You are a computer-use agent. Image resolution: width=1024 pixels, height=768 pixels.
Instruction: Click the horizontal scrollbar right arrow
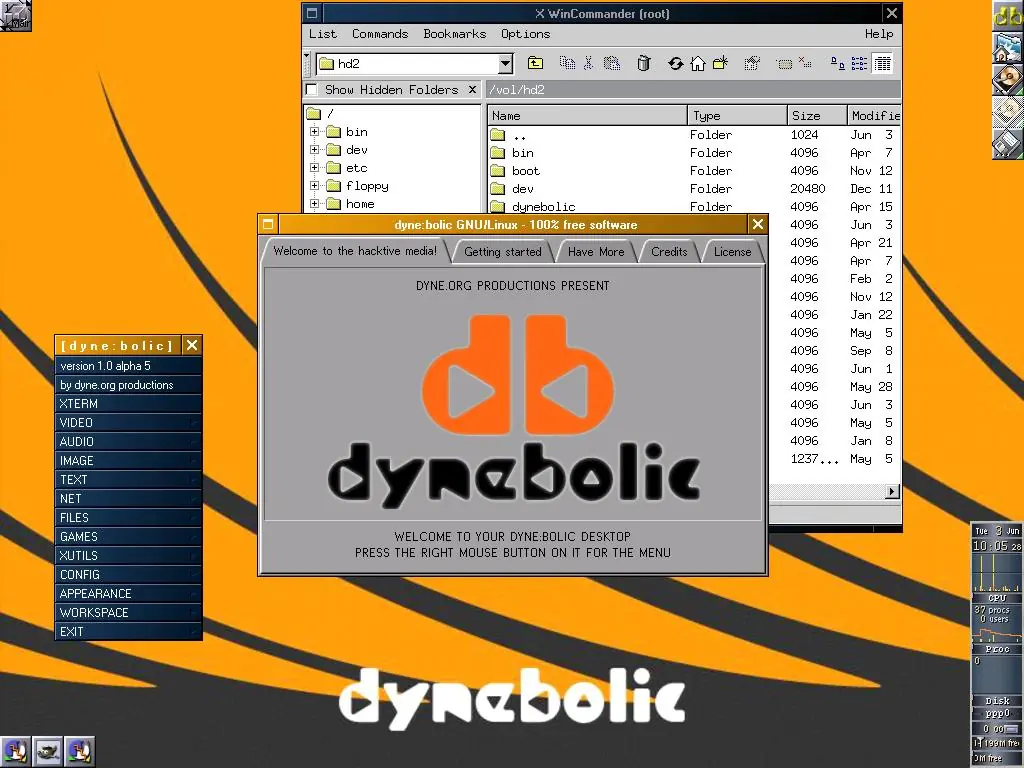coord(892,491)
